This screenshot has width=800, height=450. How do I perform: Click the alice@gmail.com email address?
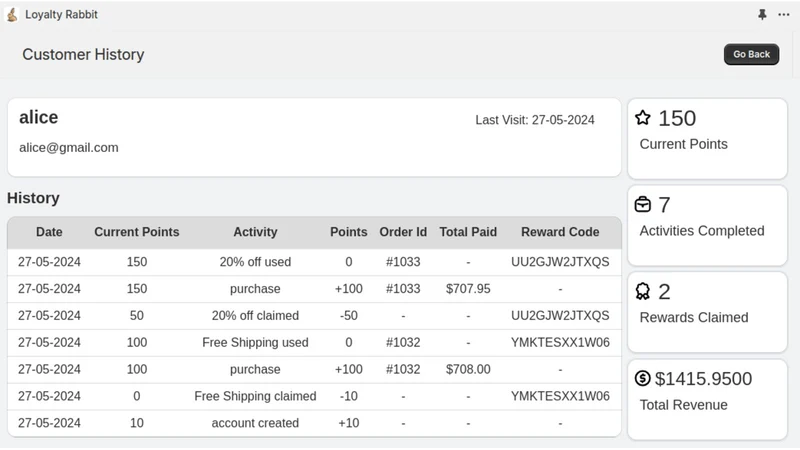pos(69,147)
